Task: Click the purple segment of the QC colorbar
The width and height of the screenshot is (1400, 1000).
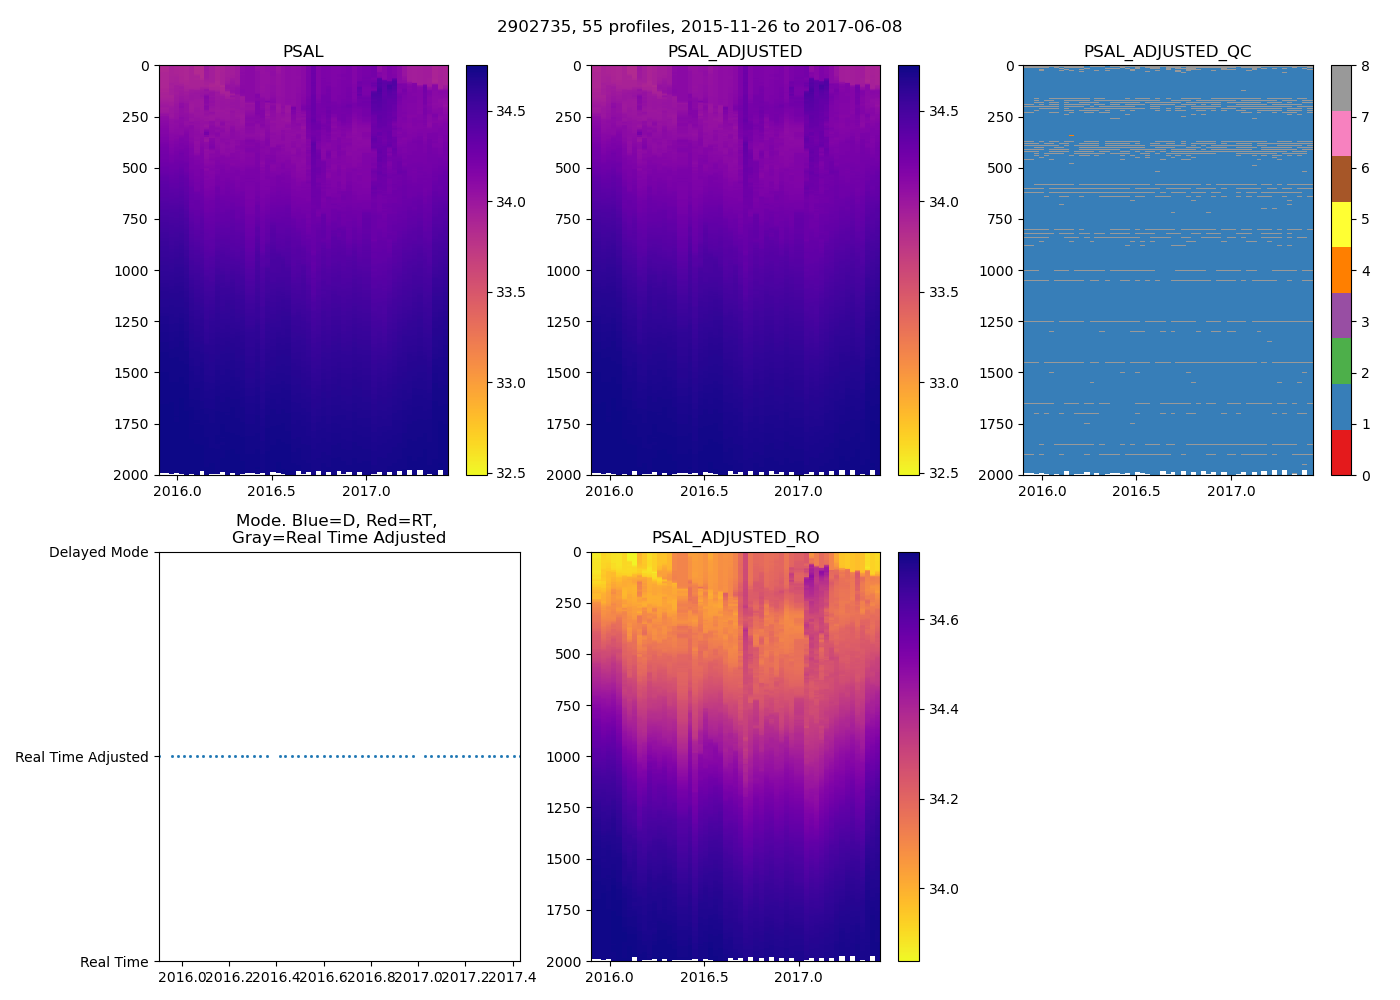Action: pyautogui.click(x=1341, y=316)
